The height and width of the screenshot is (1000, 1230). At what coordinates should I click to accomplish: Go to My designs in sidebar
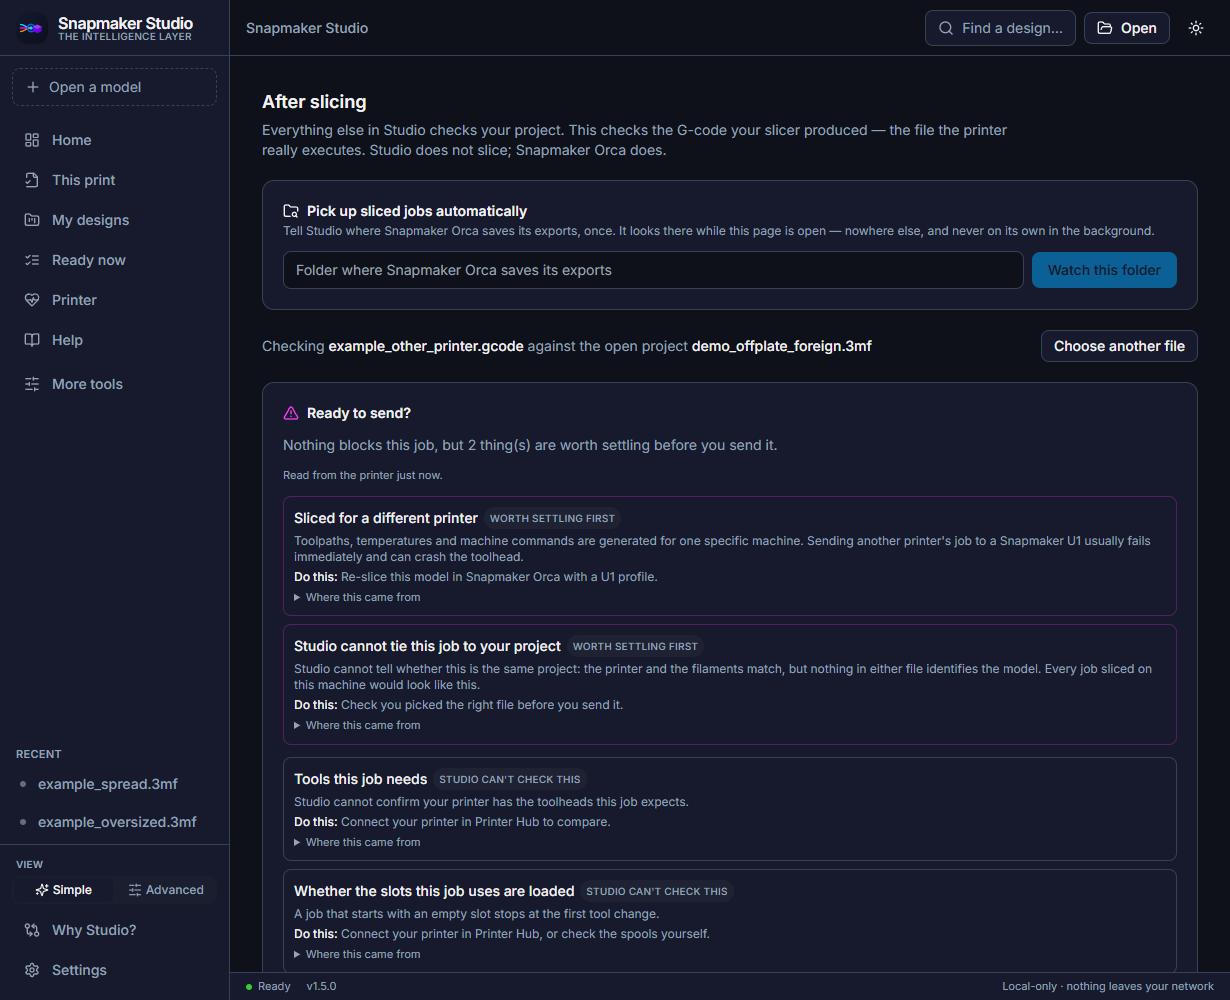pyautogui.click(x=114, y=220)
